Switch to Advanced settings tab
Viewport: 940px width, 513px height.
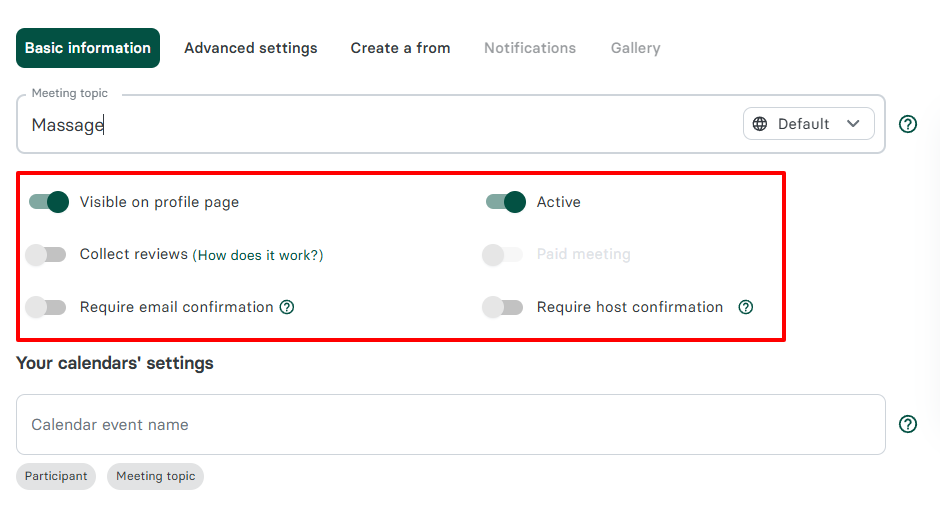(x=251, y=48)
